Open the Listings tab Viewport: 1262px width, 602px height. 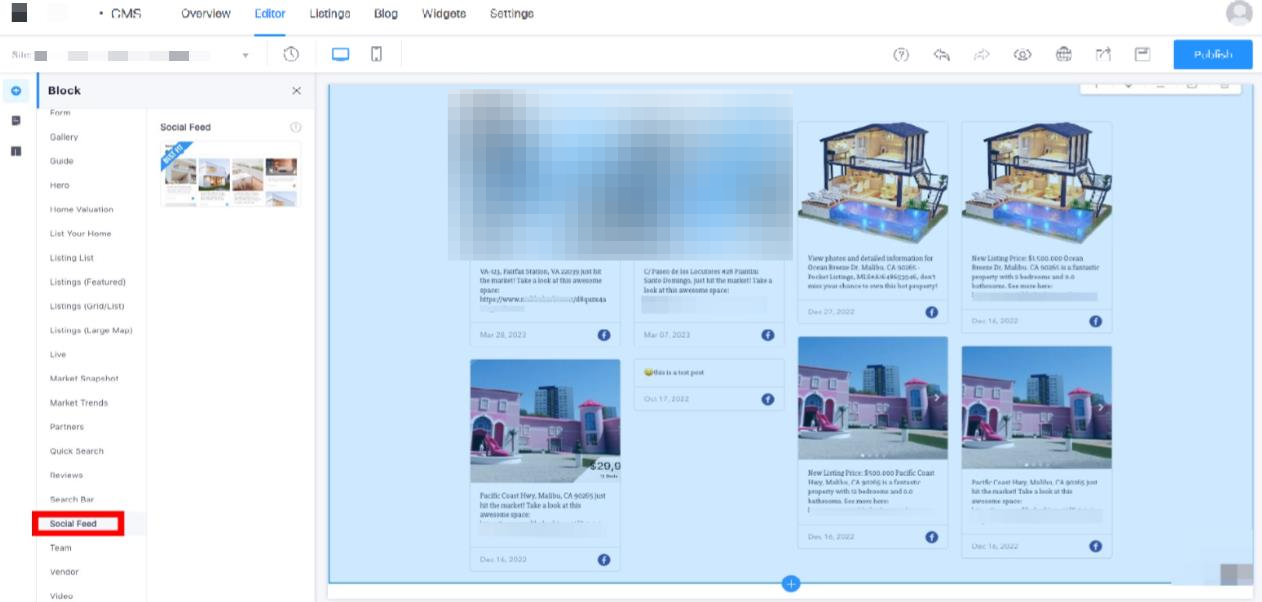coord(329,14)
